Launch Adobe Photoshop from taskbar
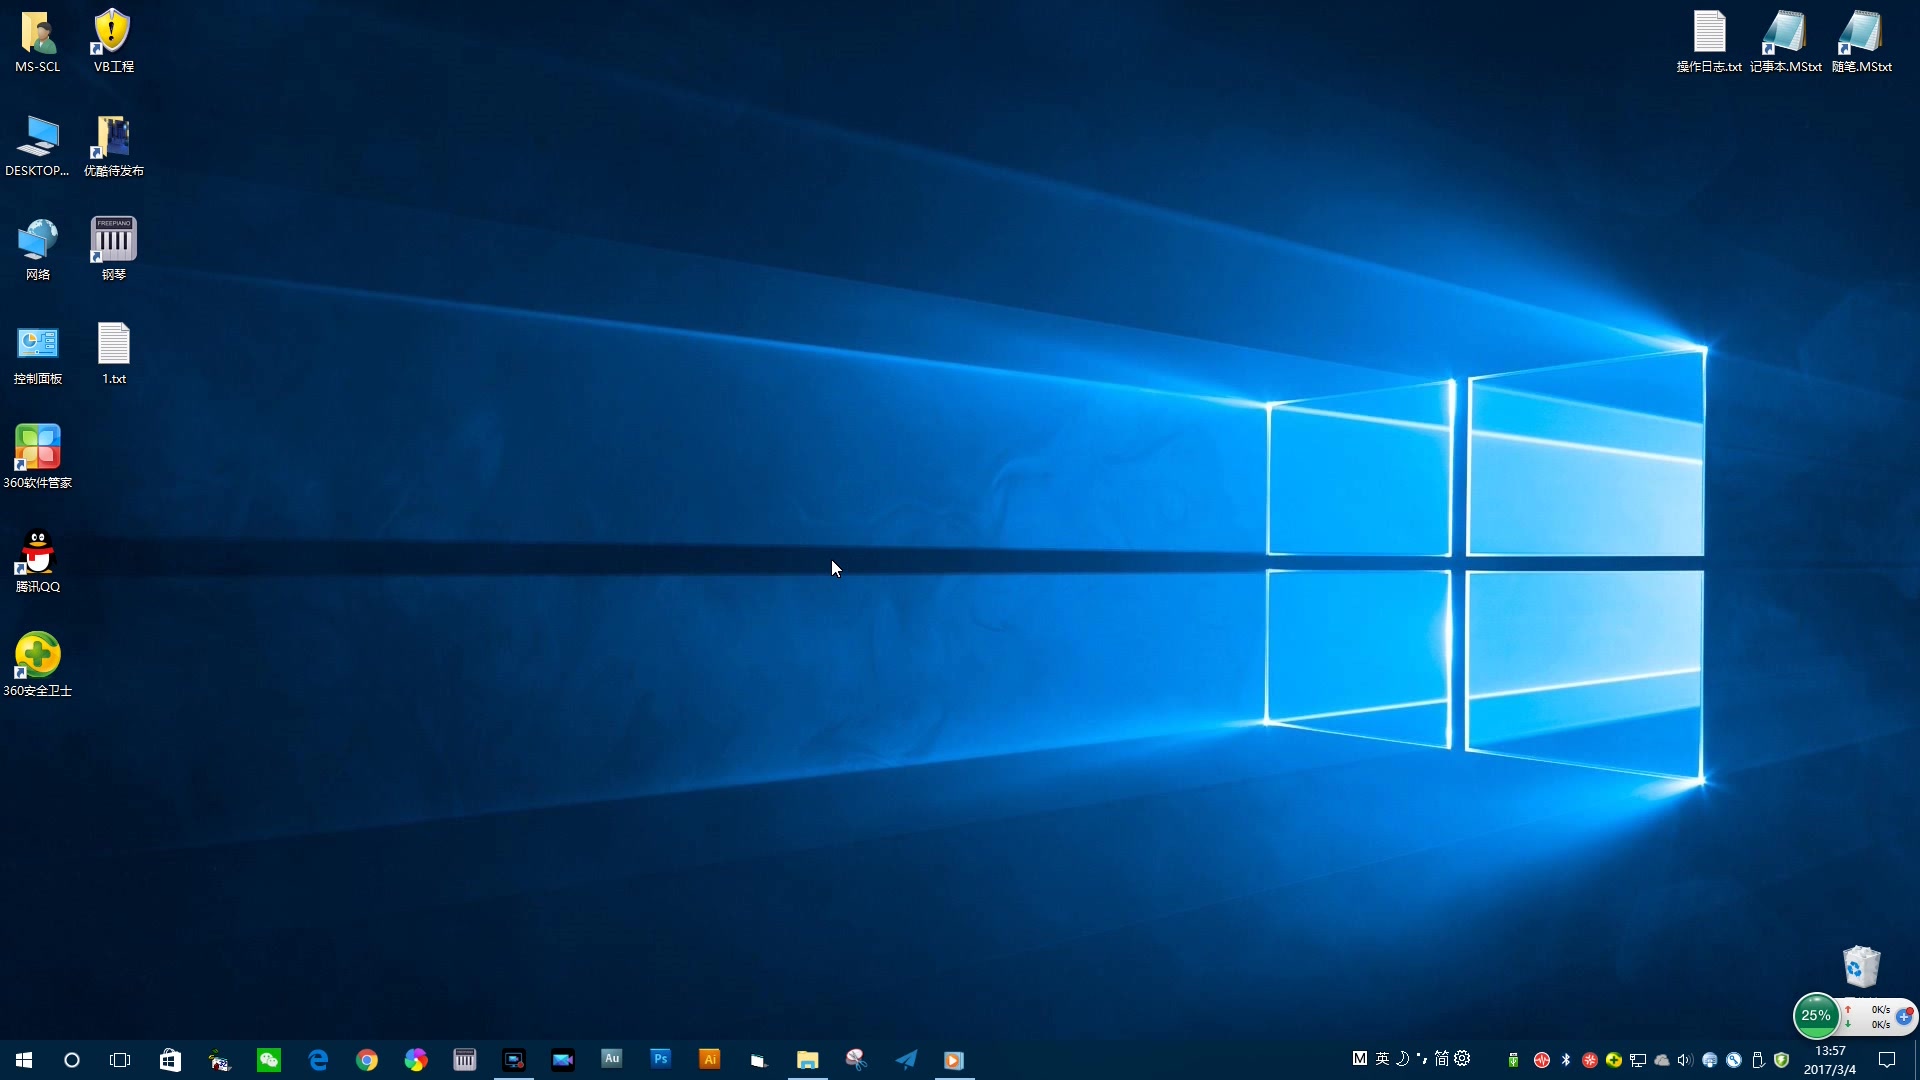 tap(661, 1059)
